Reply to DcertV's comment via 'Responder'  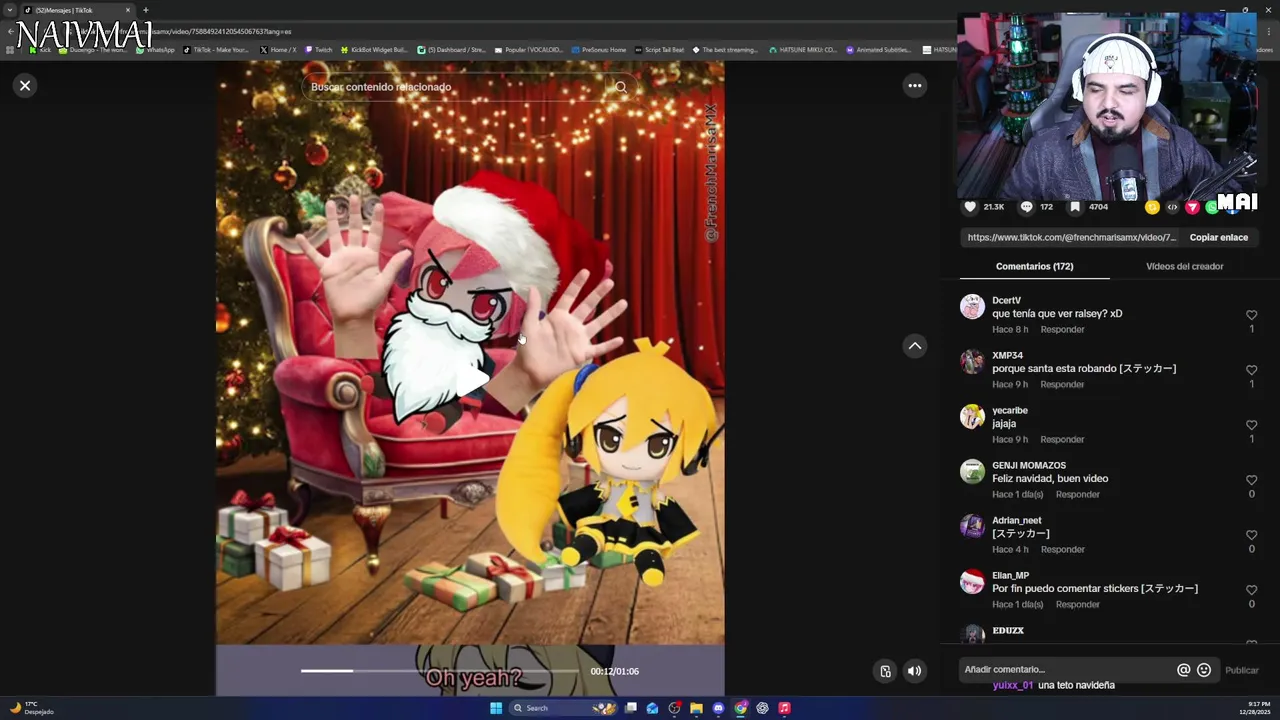click(x=1062, y=329)
